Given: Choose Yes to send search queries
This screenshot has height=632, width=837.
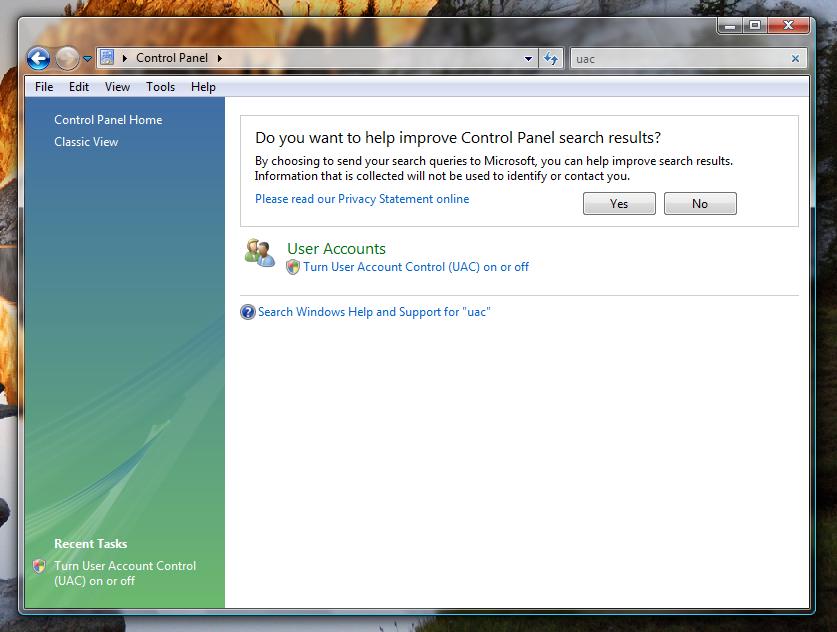Looking at the screenshot, I should (x=619, y=204).
